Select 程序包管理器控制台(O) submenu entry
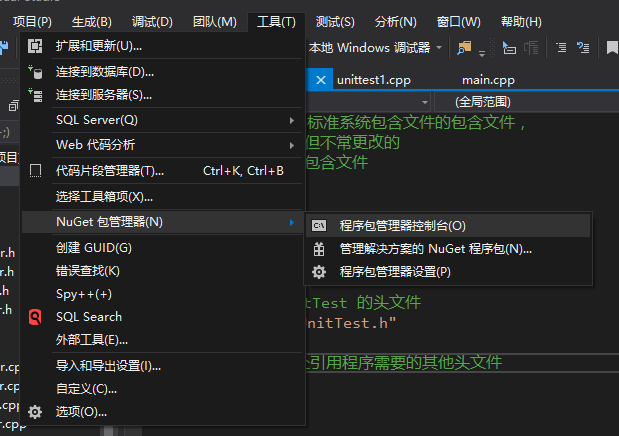Screen dimensions: 619x436 pos(448,226)
